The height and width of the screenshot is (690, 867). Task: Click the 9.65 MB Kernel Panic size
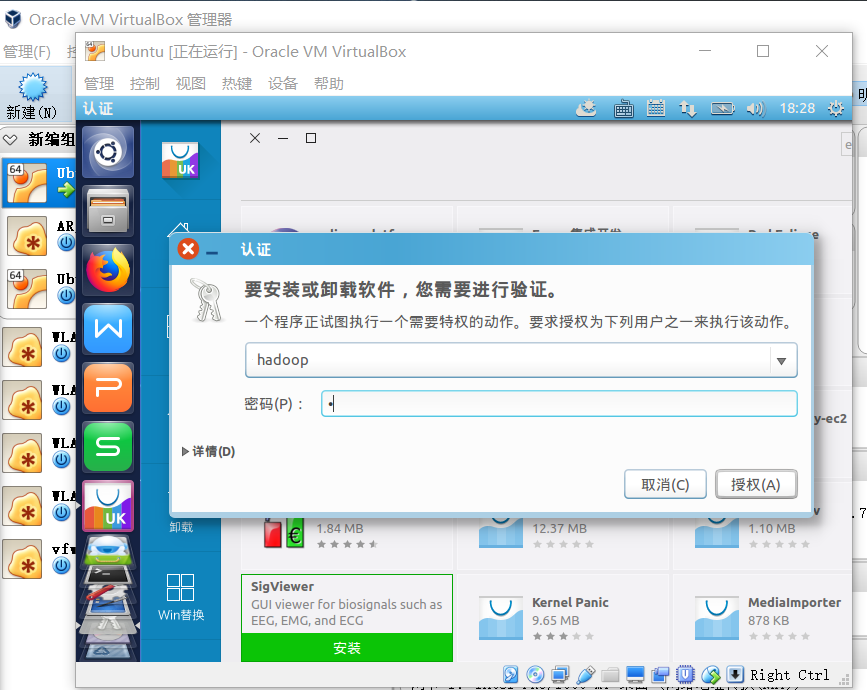coord(555,620)
